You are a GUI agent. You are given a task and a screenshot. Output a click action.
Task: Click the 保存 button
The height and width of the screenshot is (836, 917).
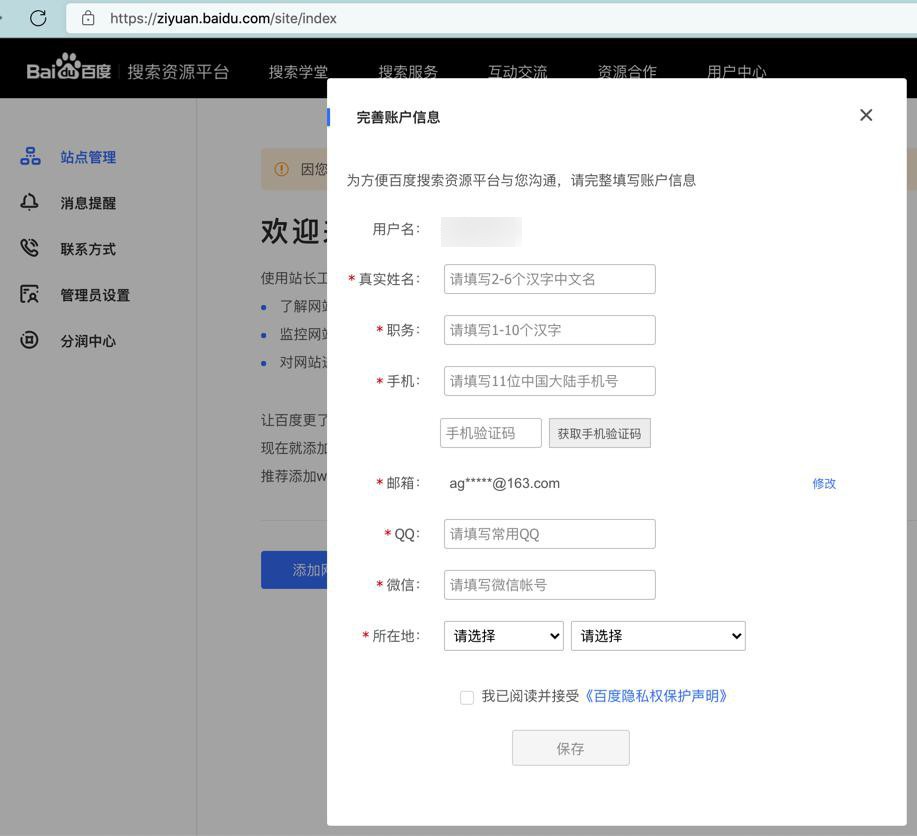click(571, 748)
